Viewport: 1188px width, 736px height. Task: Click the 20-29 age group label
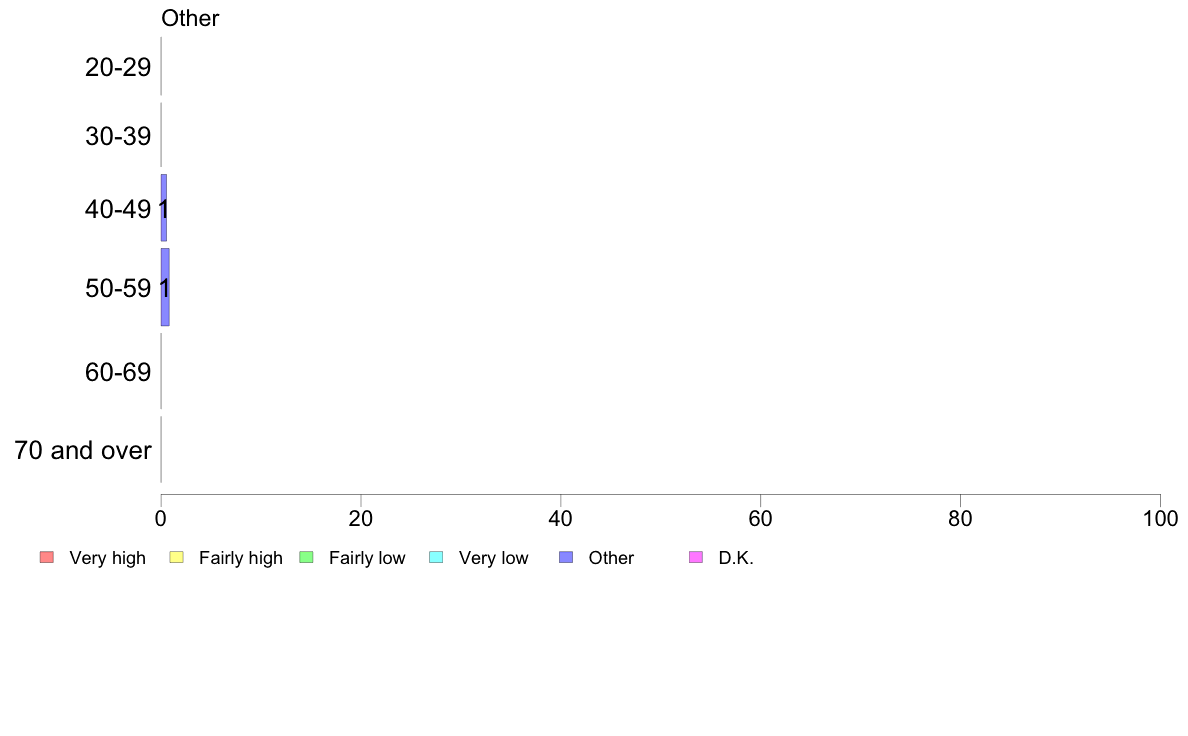point(118,67)
